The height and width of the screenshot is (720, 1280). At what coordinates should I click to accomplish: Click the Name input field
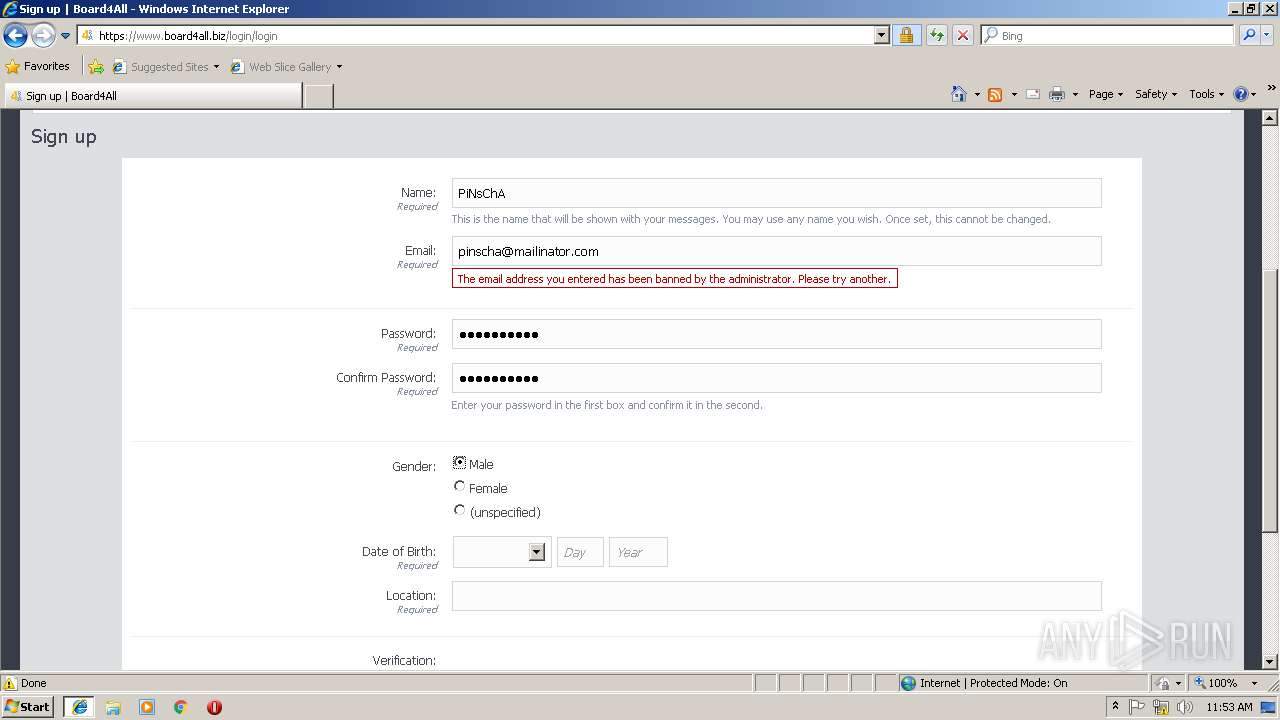point(776,193)
